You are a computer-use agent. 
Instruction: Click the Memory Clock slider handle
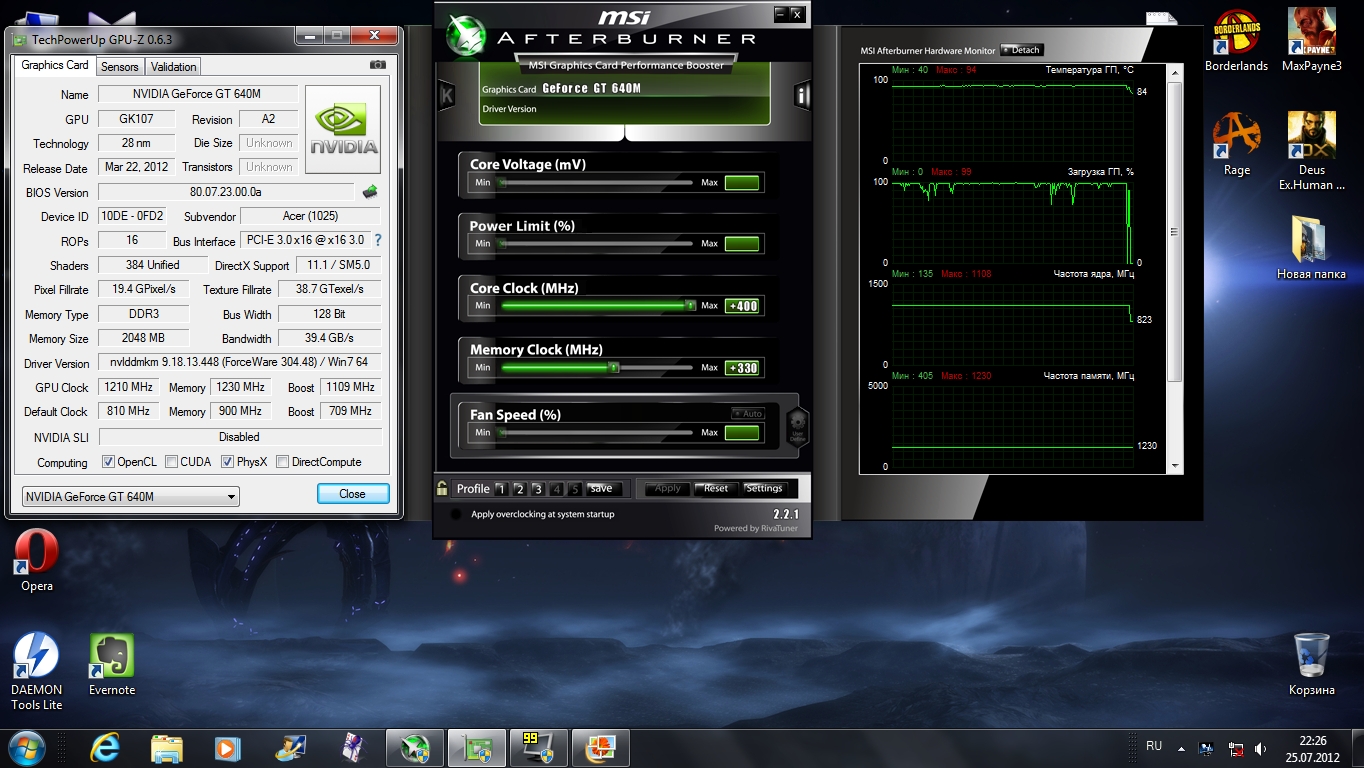614,368
